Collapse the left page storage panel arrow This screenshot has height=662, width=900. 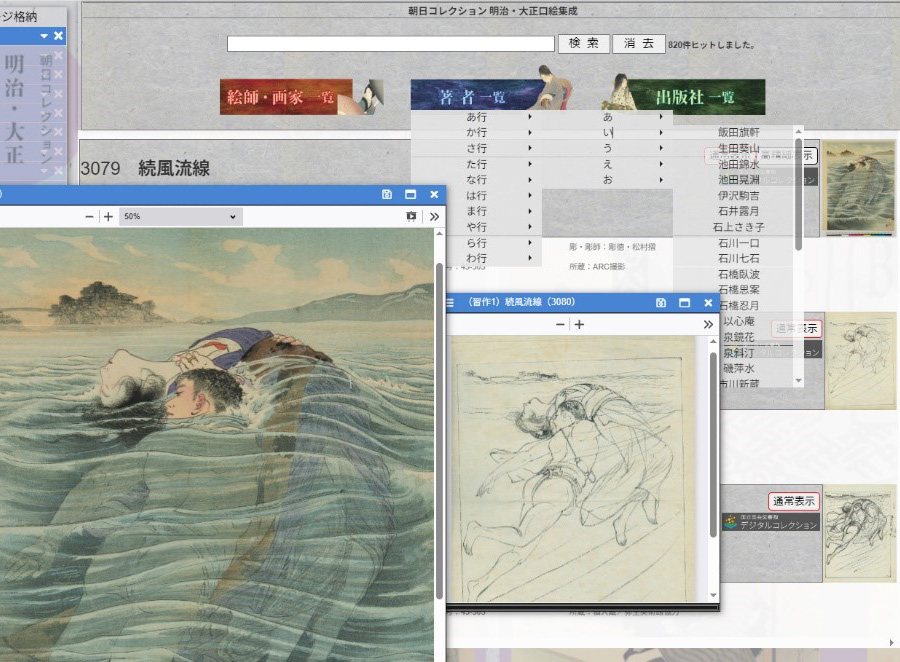[44, 36]
